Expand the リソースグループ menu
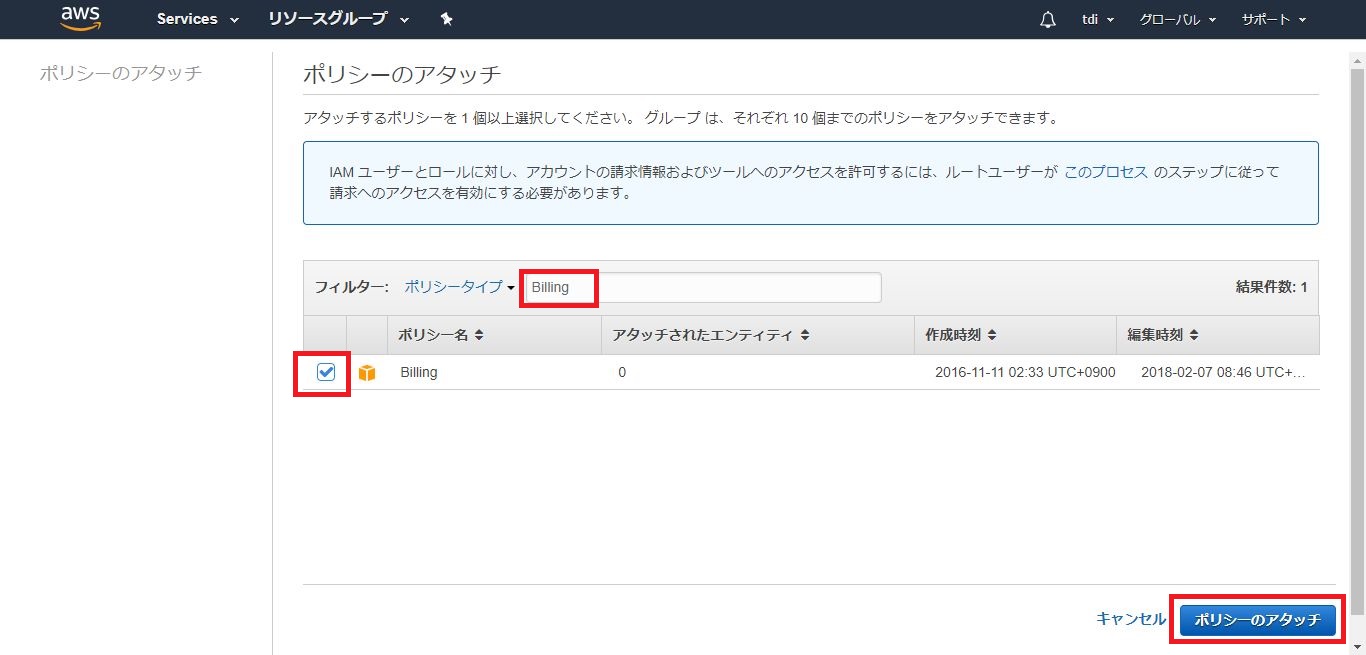Viewport: 1366px width, 655px height. point(338,19)
